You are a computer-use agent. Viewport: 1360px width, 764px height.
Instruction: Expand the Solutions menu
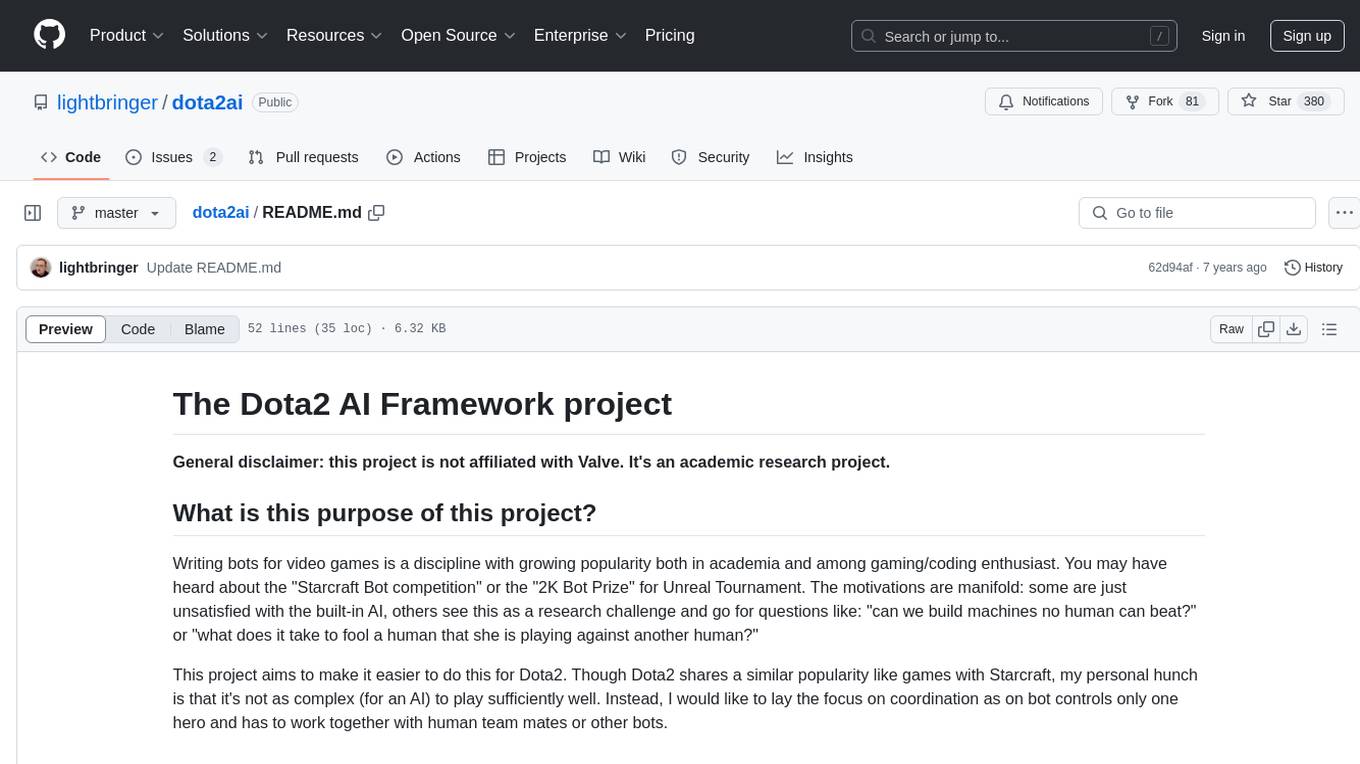click(225, 35)
